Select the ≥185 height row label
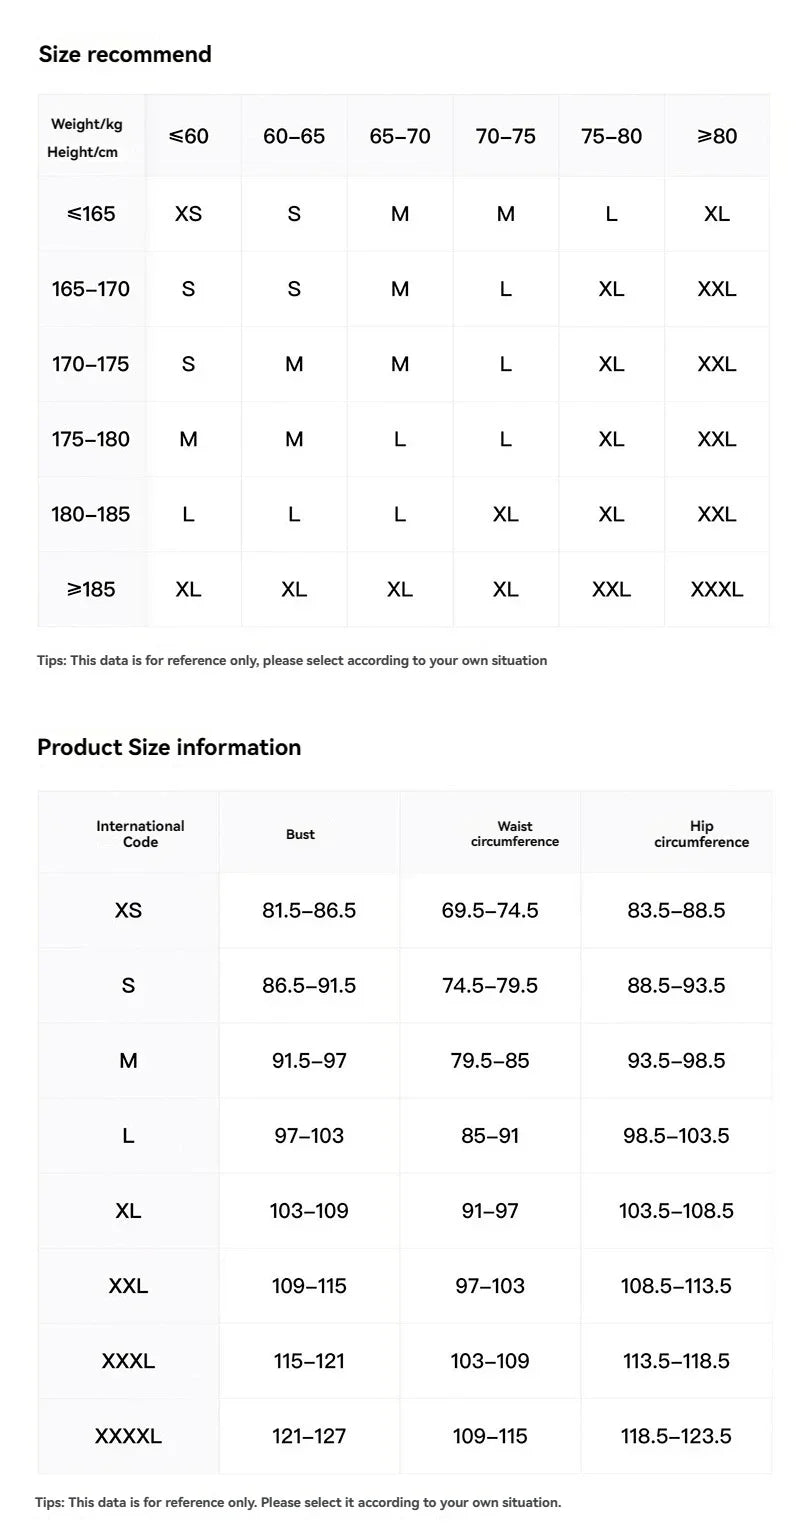This screenshot has height=1529, width=800. pyautogui.click(x=91, y=589)
